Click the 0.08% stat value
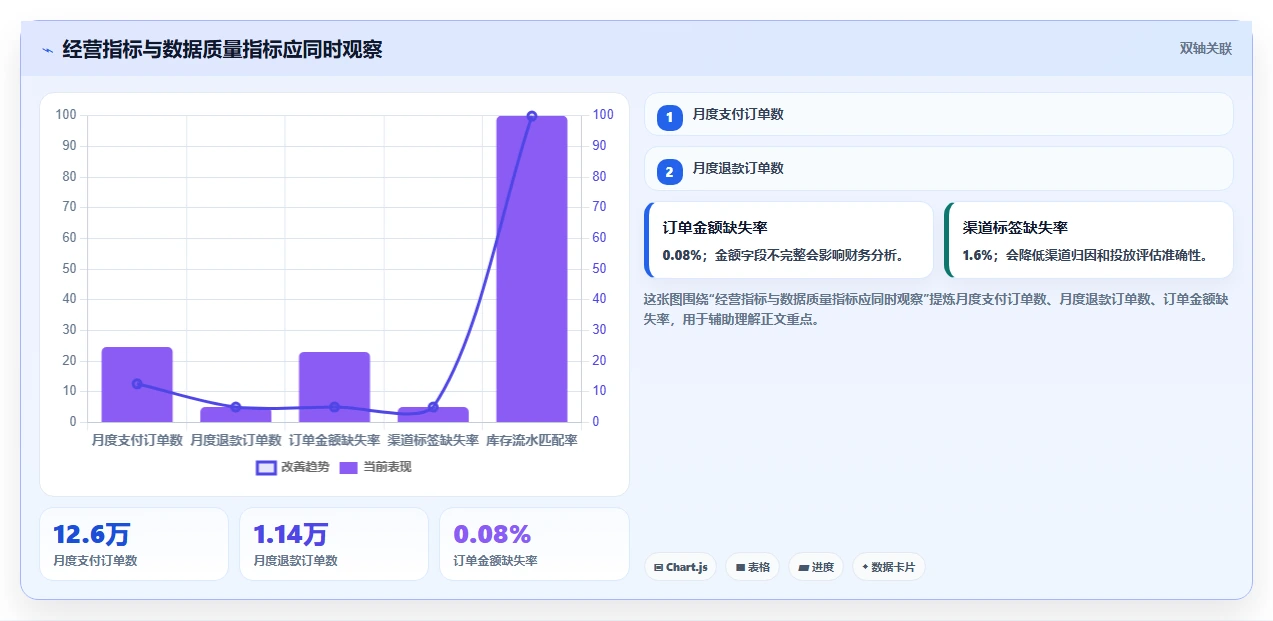1273x621 pixels. 492,534
